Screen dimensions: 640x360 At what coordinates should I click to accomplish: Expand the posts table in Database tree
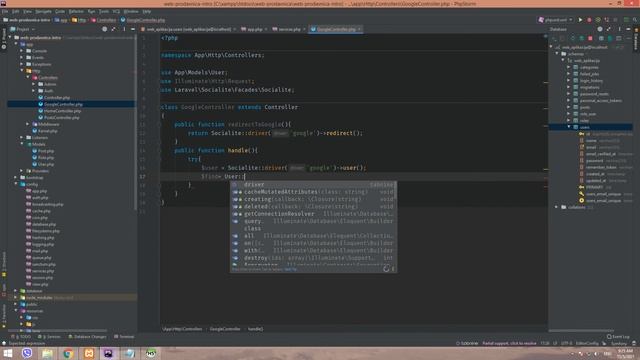point(569,107)
